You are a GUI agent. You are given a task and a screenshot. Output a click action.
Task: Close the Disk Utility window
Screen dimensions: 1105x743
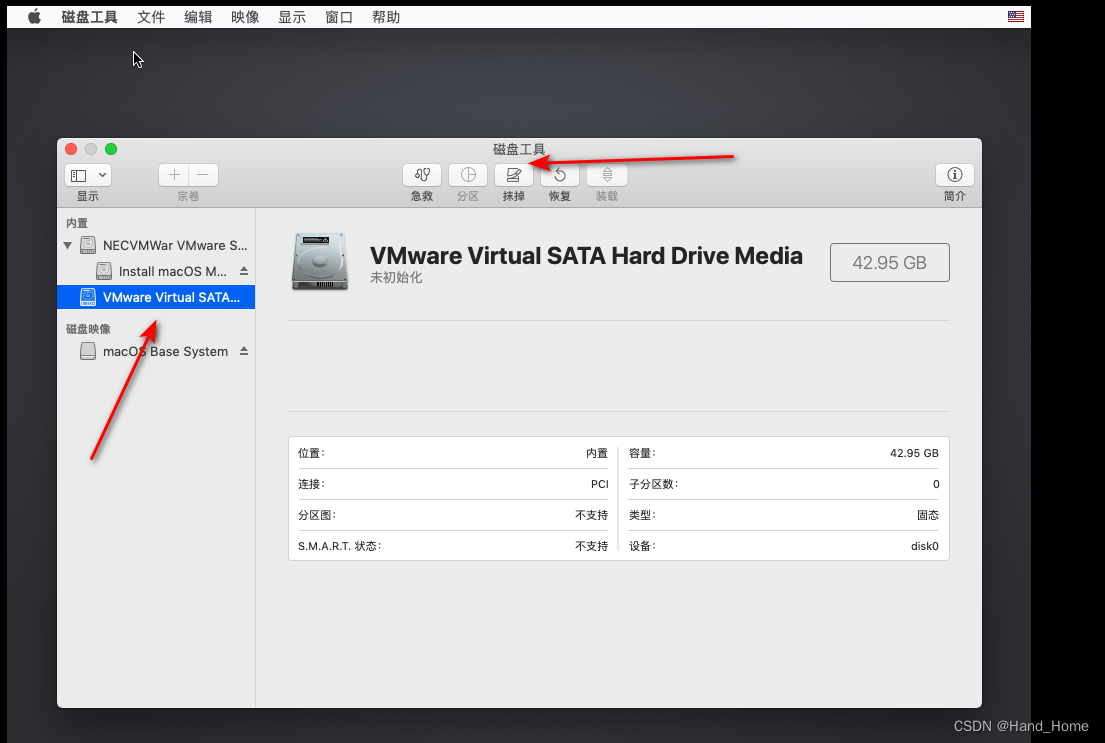tap(71, 149)
